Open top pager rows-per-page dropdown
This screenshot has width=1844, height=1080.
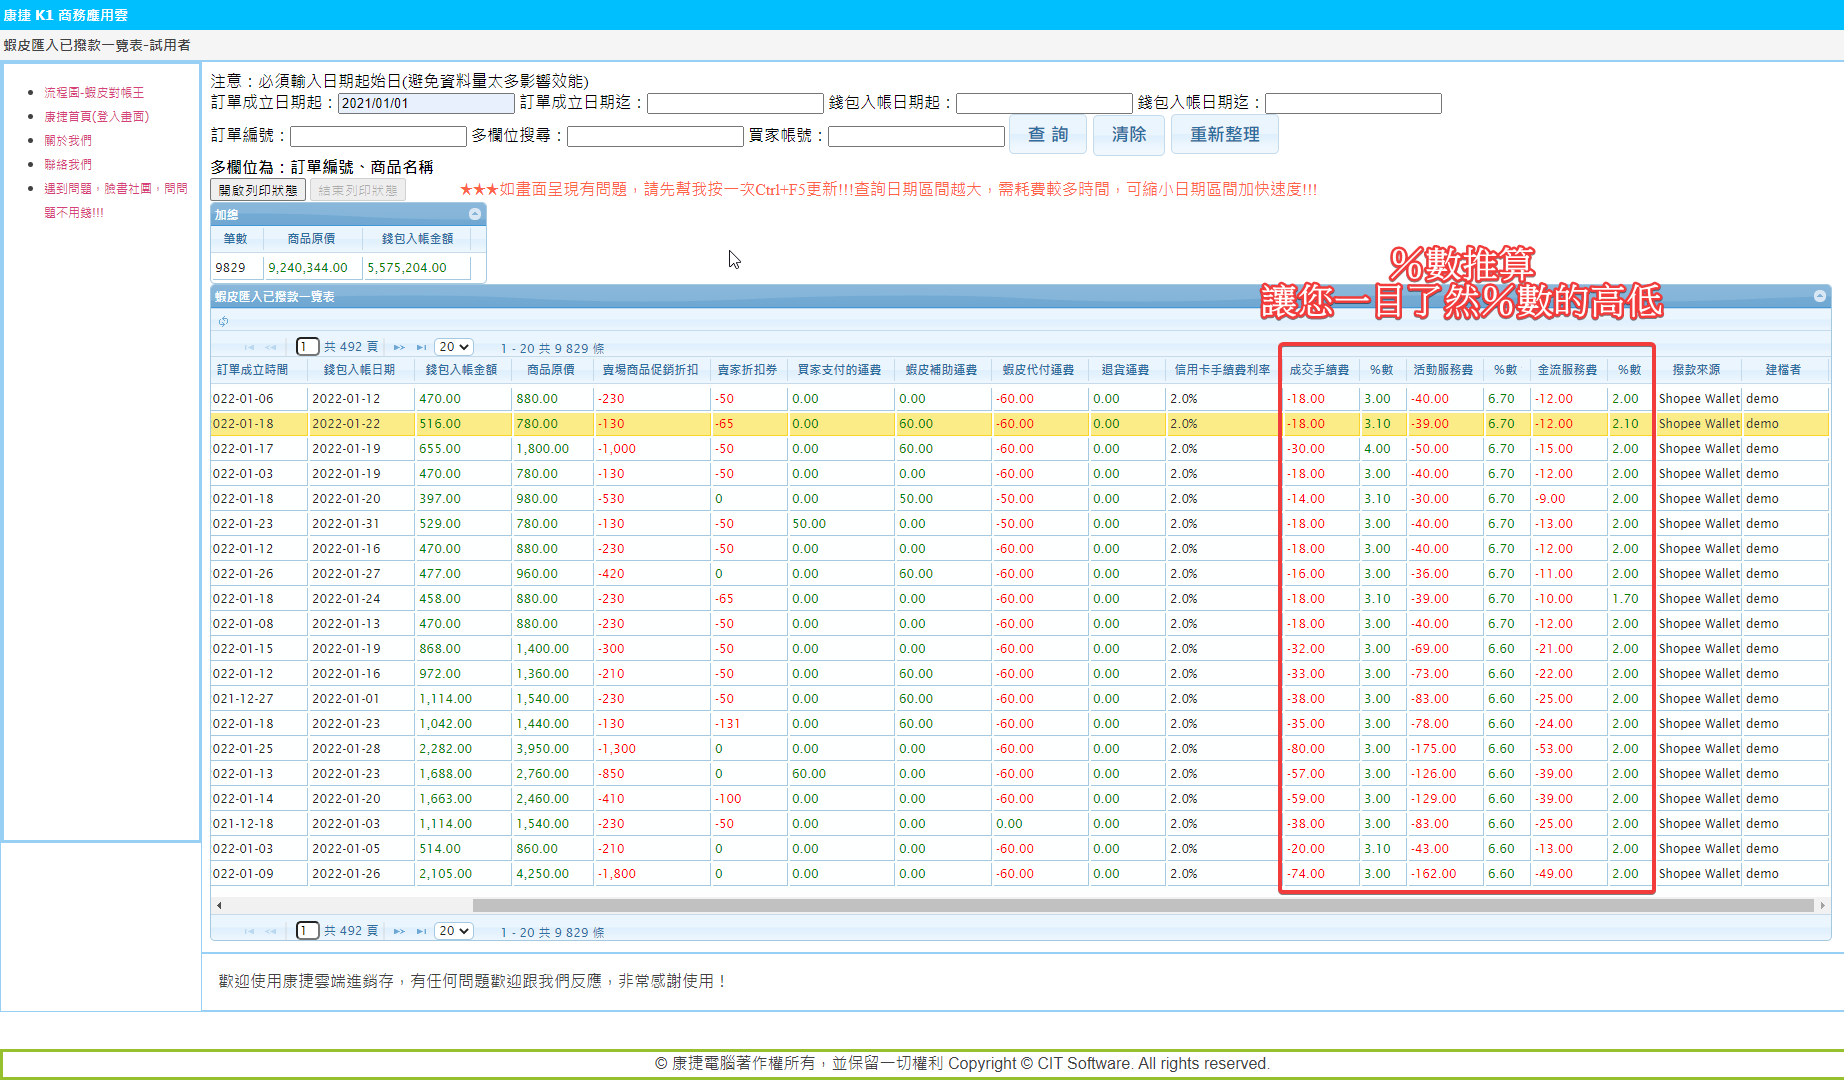[x=454, y=347]
